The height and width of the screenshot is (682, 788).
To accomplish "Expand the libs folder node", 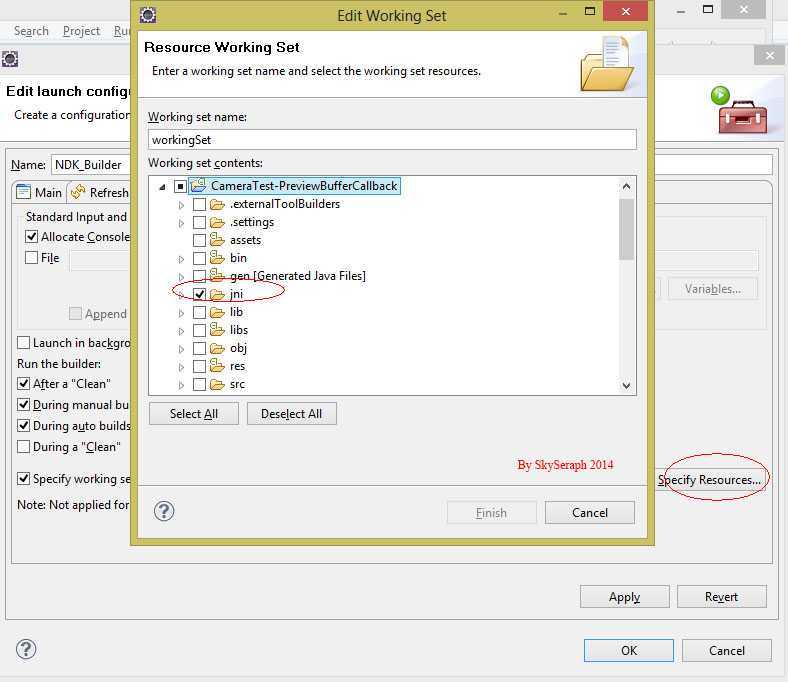I will (181, 331).
